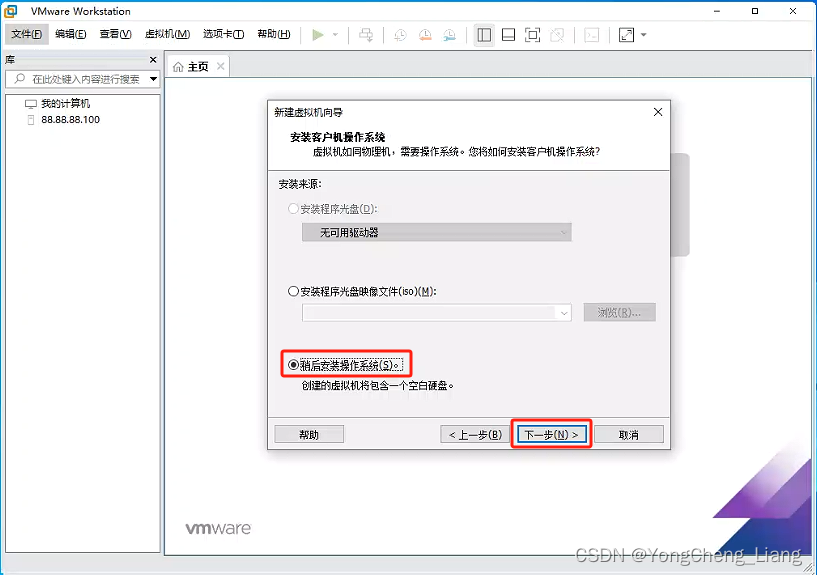
Task: Select 安装程序光盘映像文件(iso) radio button
Action: [x=293, y=291]
